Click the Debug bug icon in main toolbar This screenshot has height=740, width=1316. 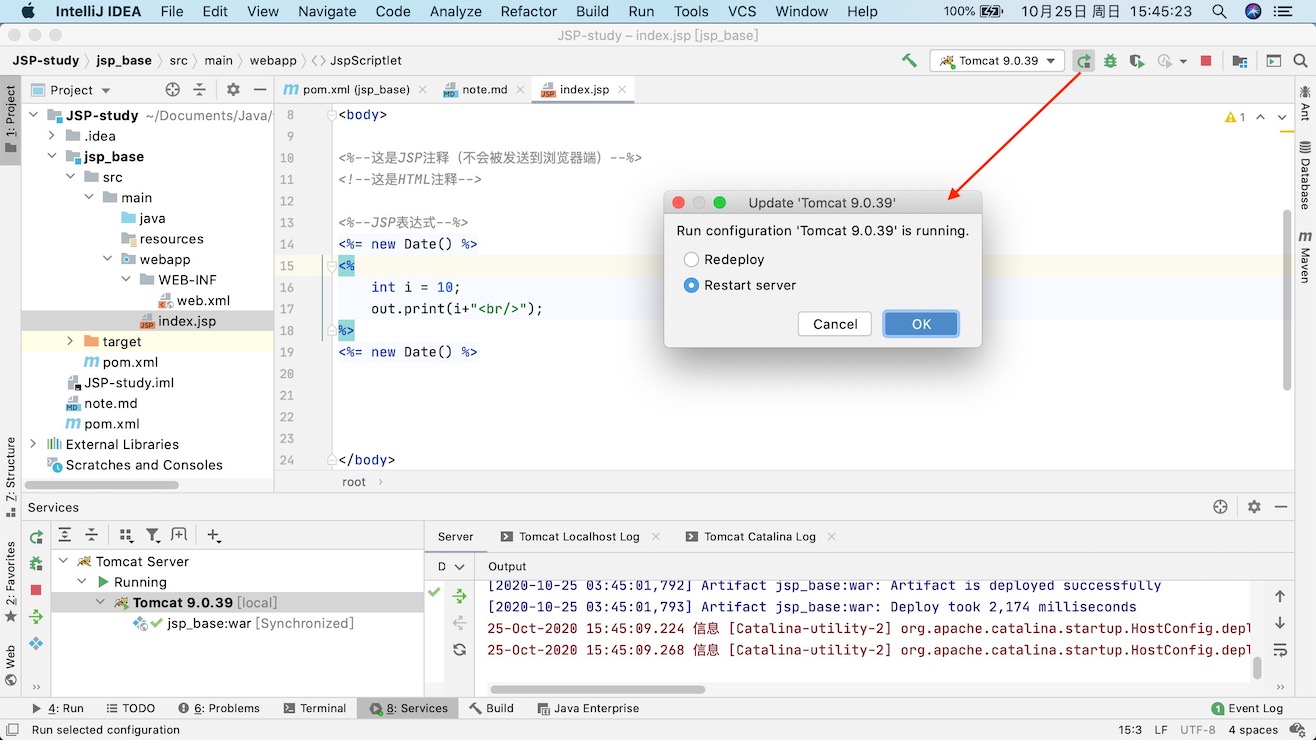tap(1110, 61)
